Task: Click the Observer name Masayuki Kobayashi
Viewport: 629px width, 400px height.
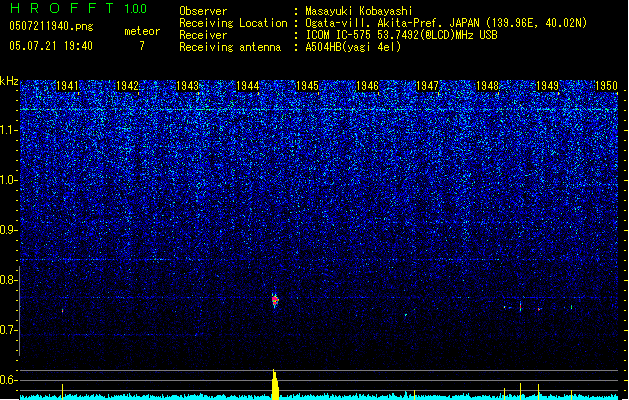Action: [x=359, y=11]
